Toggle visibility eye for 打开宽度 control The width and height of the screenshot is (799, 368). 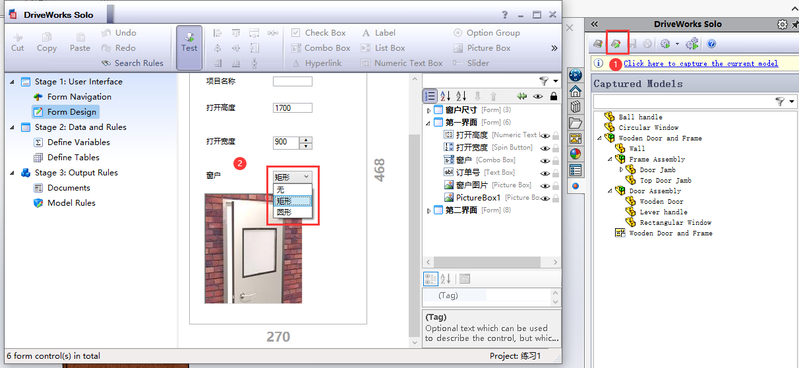[545, 148]
